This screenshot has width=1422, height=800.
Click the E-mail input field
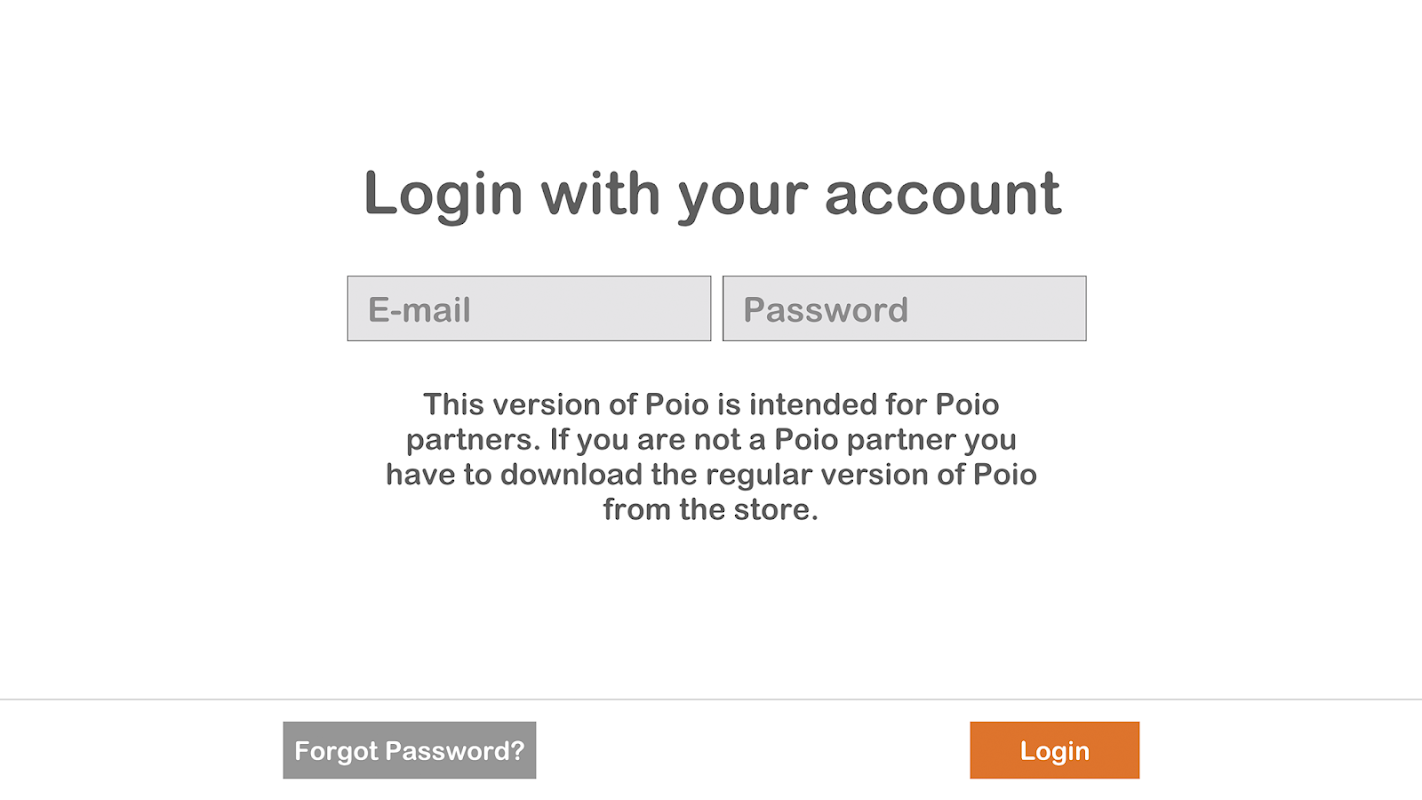click(529, 308)
